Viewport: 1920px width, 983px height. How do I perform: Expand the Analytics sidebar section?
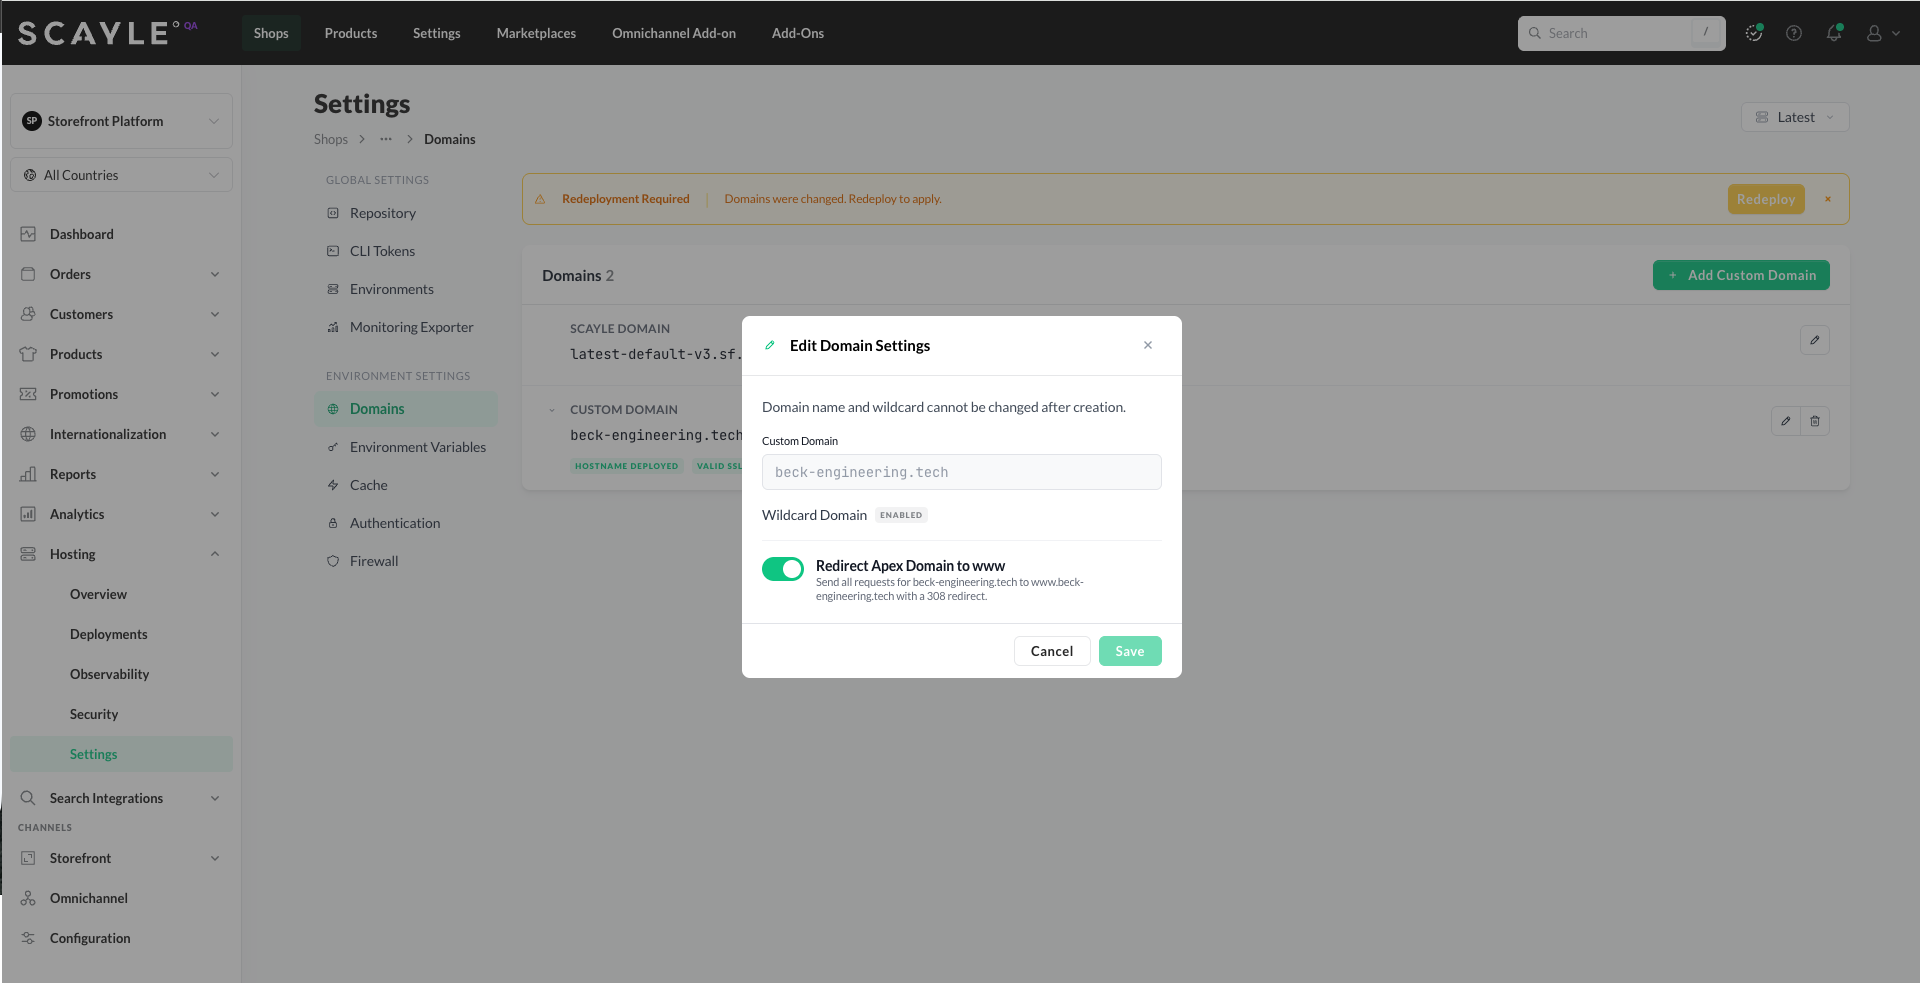click(x=121, y=514)
